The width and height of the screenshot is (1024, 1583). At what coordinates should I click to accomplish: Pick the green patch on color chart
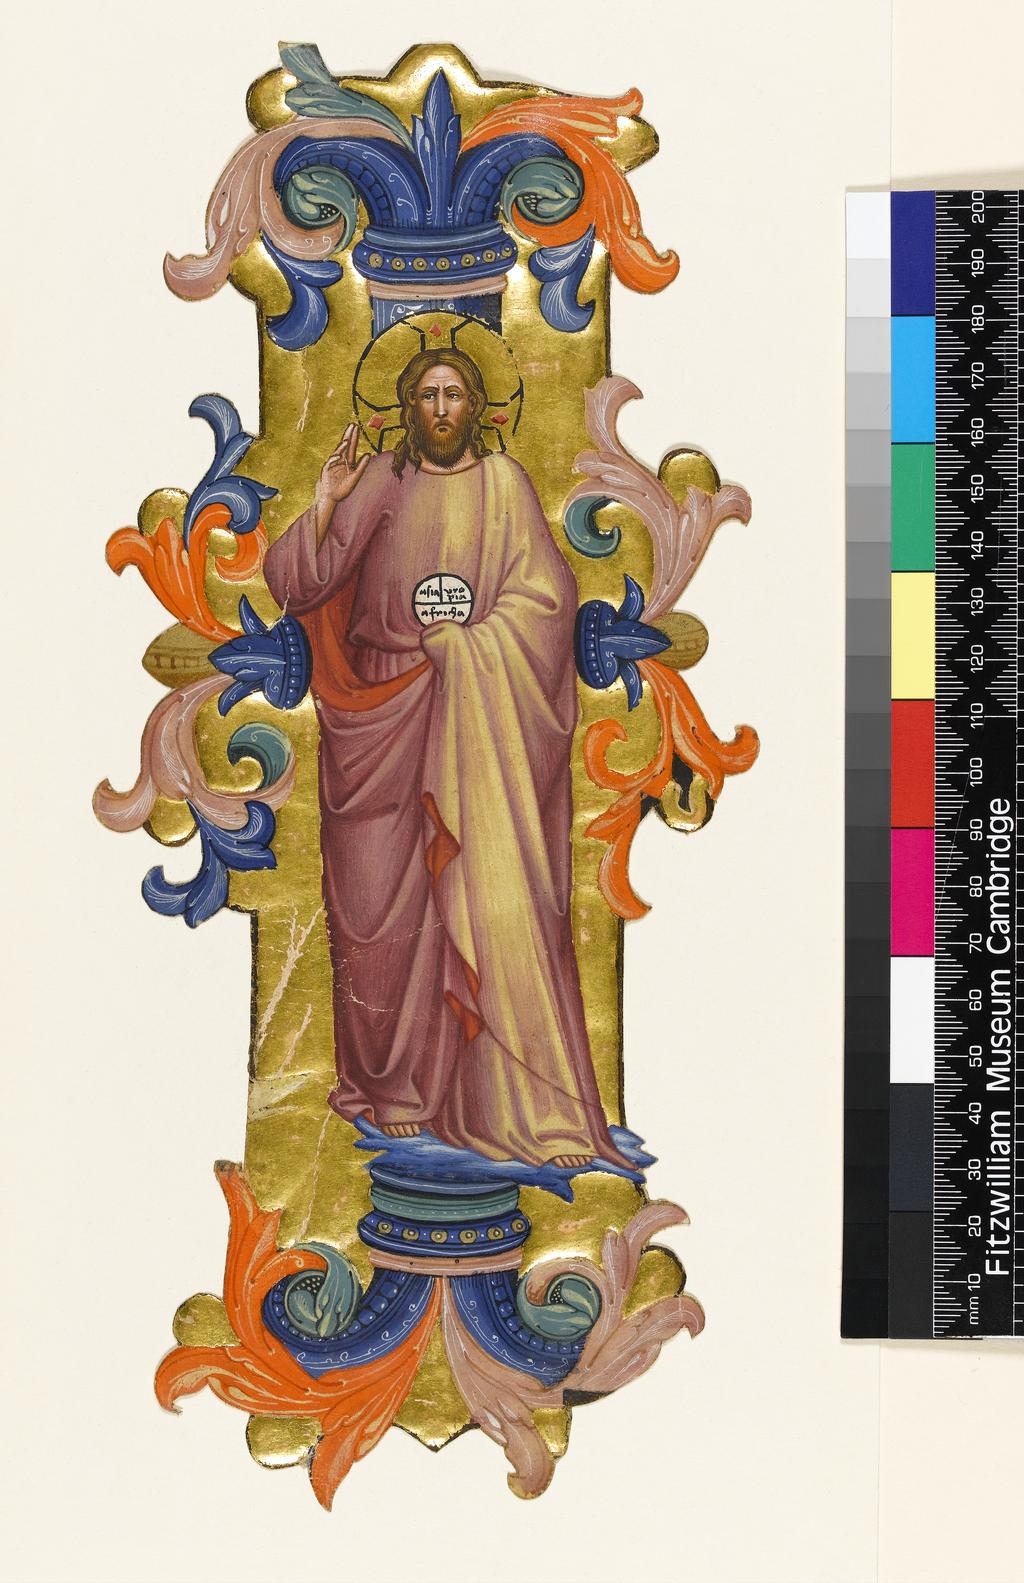point(911,508)
